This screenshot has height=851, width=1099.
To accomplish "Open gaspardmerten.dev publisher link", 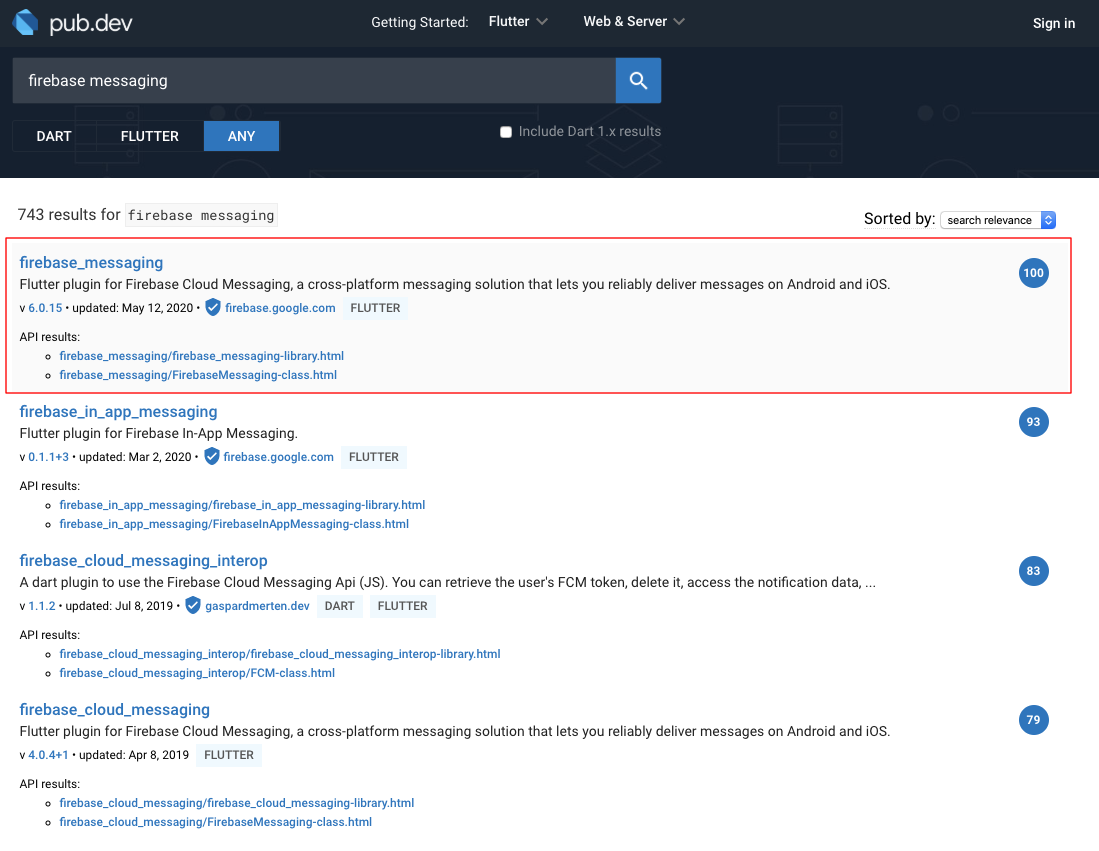I will 257,606.
